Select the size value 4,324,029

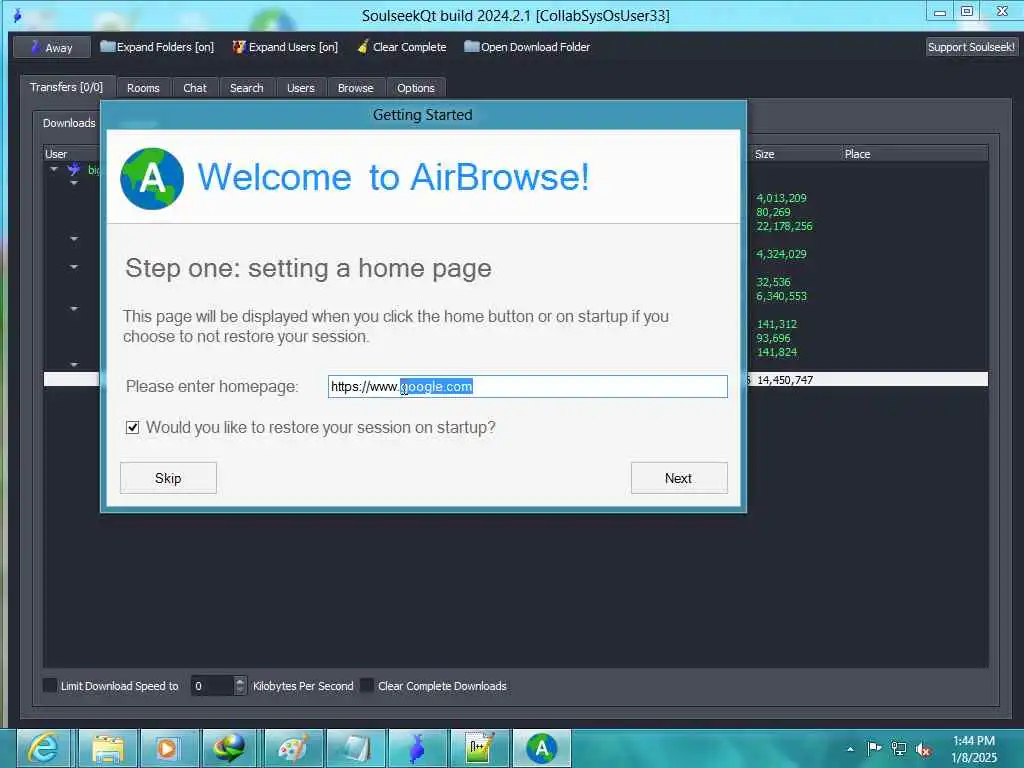(781, 254)
